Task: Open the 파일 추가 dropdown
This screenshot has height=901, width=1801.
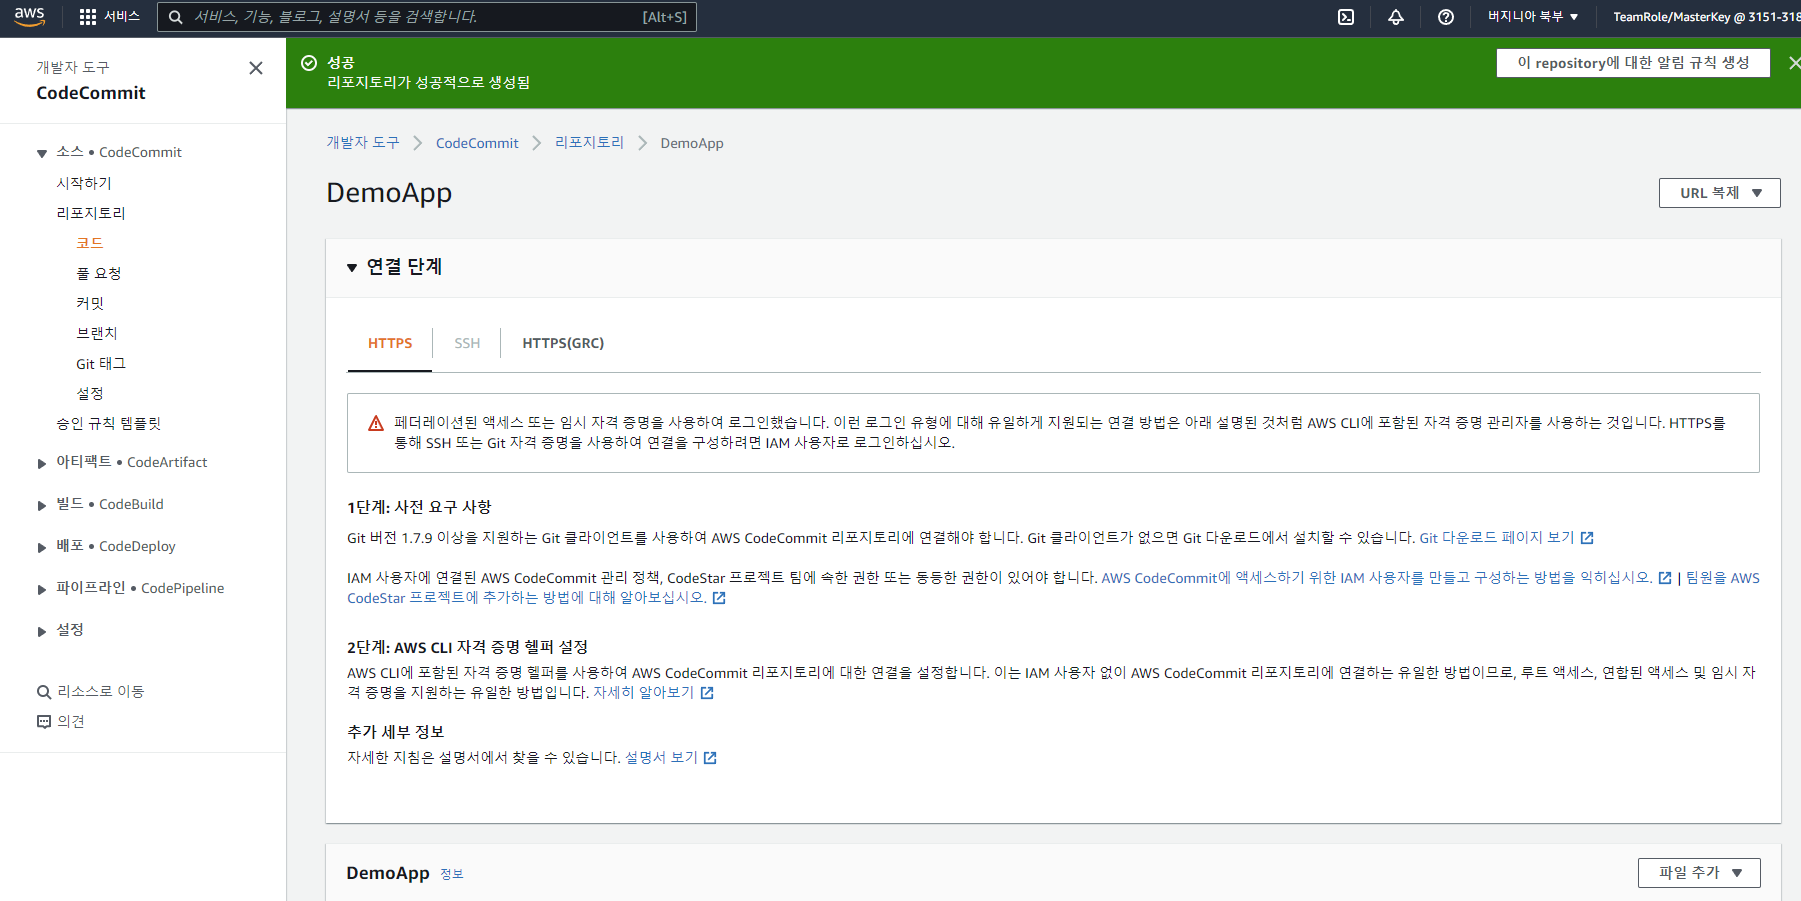Action: point(1699,873)
